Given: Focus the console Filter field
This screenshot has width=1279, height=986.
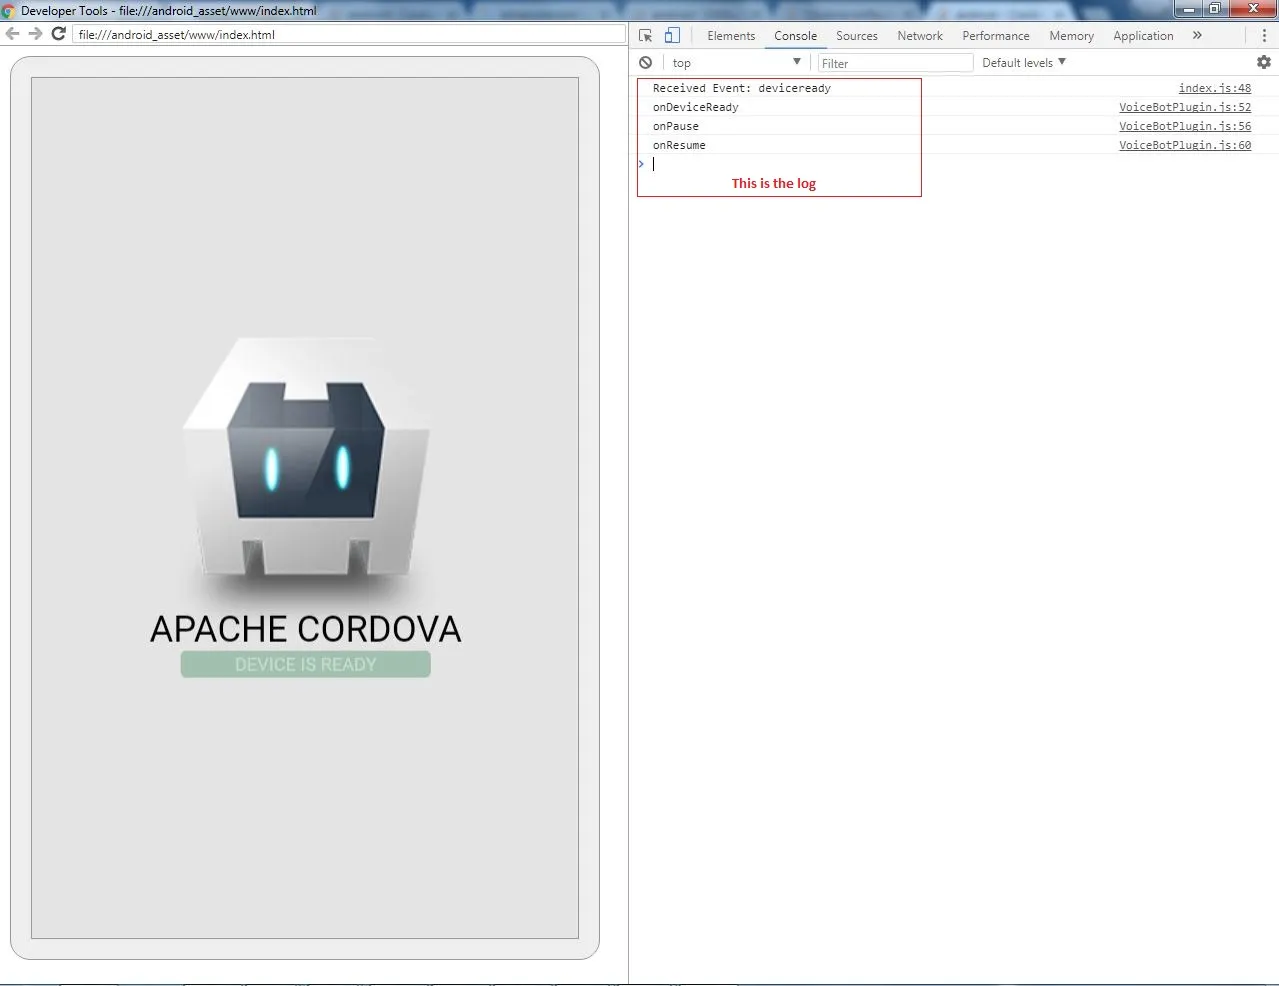Looking at the screenshot, I should click(x=895, y=63).
